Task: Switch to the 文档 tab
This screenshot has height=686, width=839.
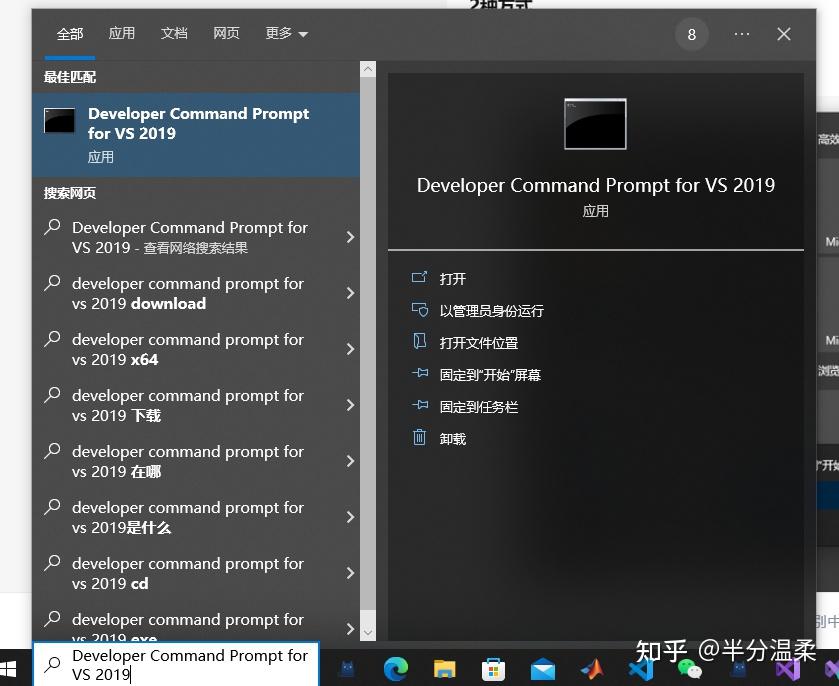Action: (x=174, y=34)
